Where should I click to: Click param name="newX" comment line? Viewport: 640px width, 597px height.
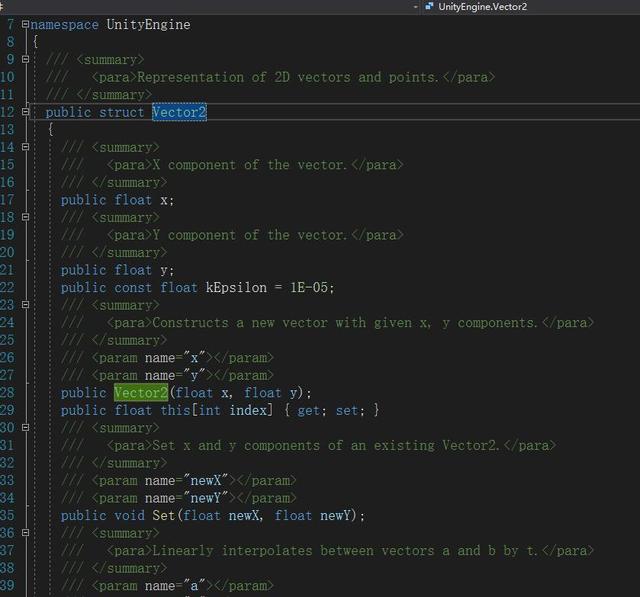pyautogui.click(x=178, y=480)
